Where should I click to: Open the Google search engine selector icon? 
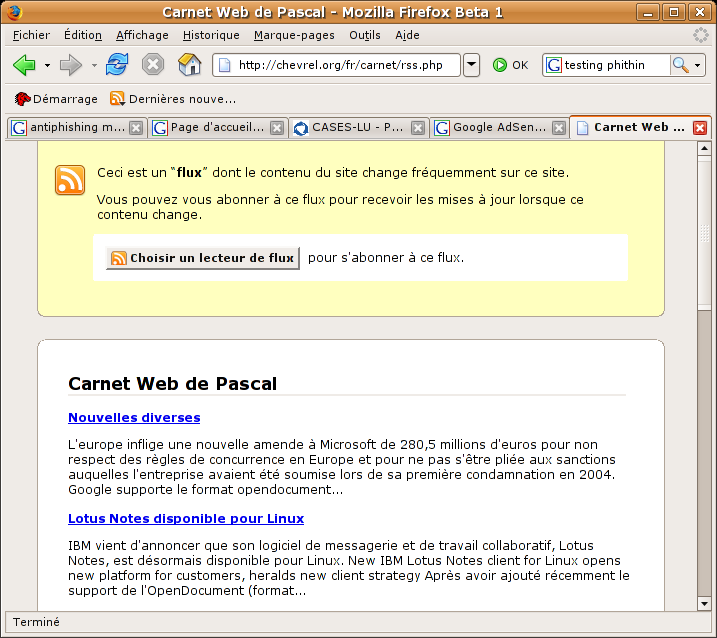[x=553, y=65]
